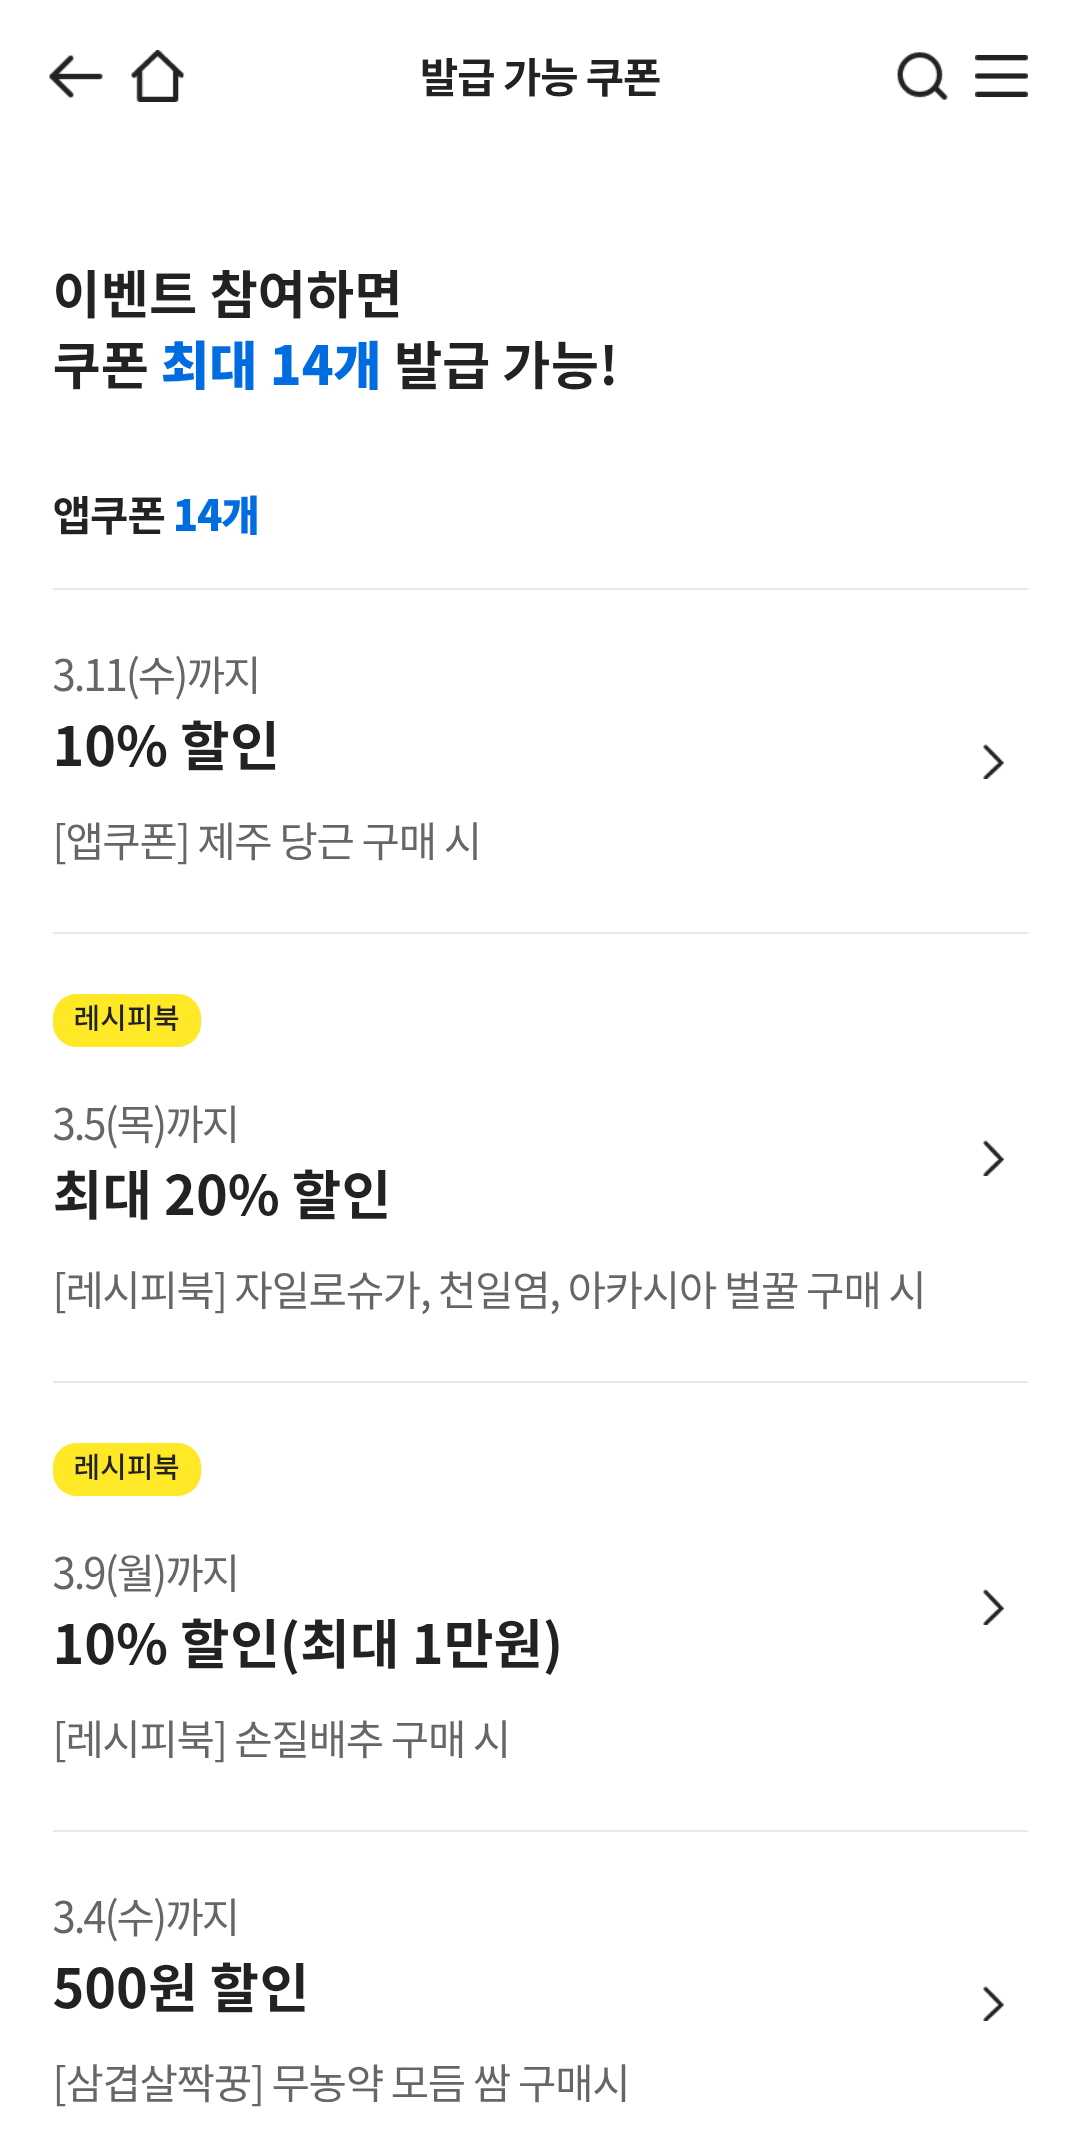This screenshot has width=1080, height=2129.
Task: Open chevron for 최대 20% 할인 coupon
Action: pyautogui.click(x=992, y=1159)
